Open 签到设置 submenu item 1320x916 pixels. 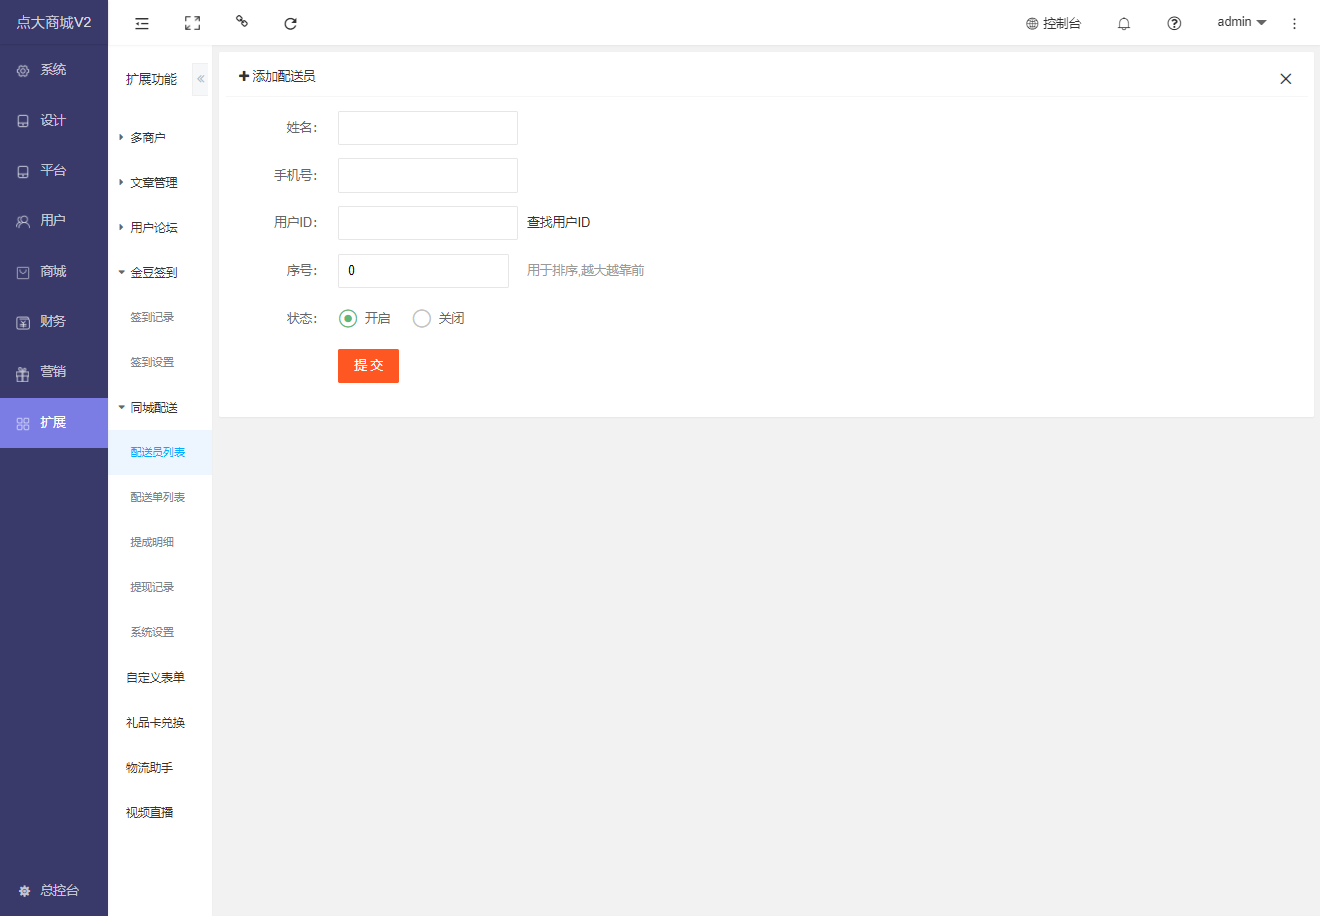[x=160, y=362]
